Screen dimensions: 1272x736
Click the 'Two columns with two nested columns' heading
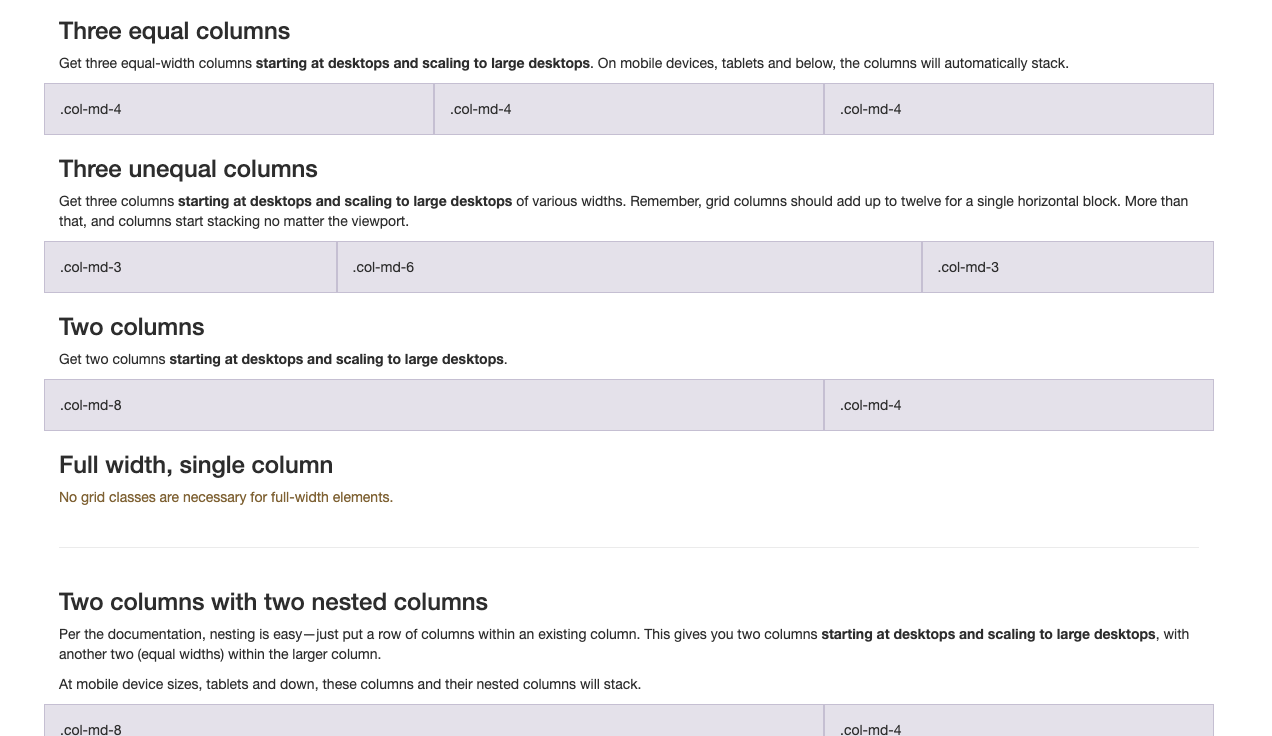273,602
